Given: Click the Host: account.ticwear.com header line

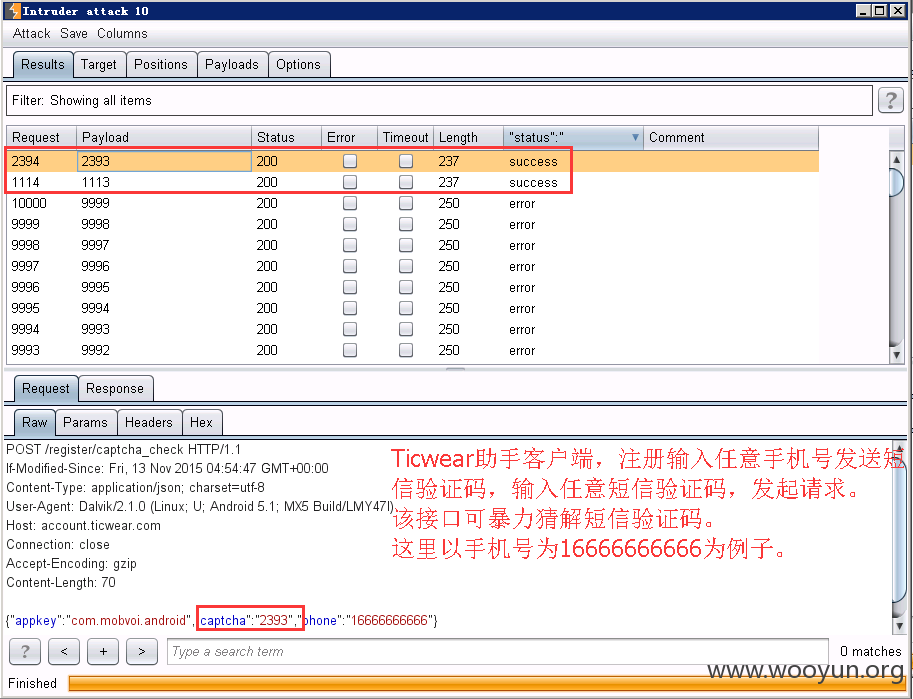Looking at the screenshot, I should coord(83,525).
